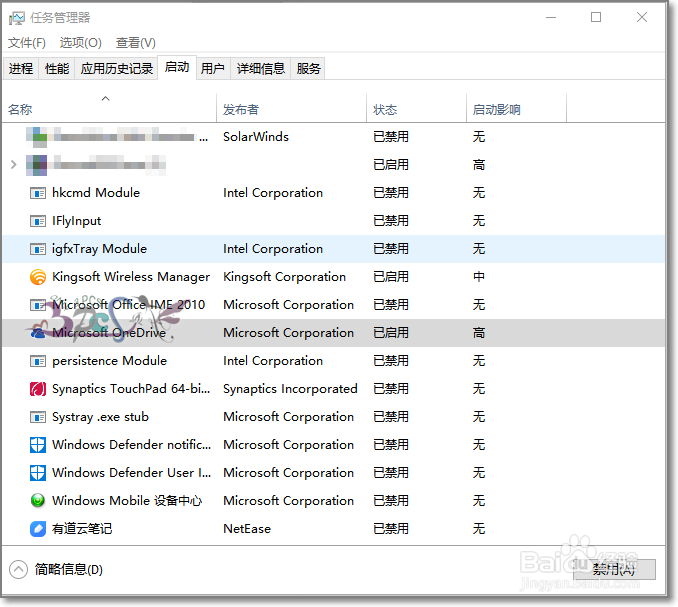678x607 pixels.
Task: Switch to the 用户 tab
Action: [213, 69]
